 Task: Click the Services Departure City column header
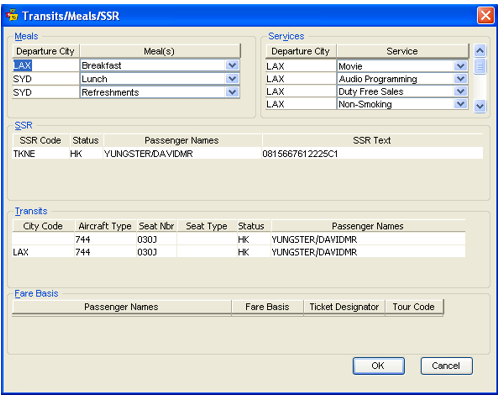[x=301, y=51]
